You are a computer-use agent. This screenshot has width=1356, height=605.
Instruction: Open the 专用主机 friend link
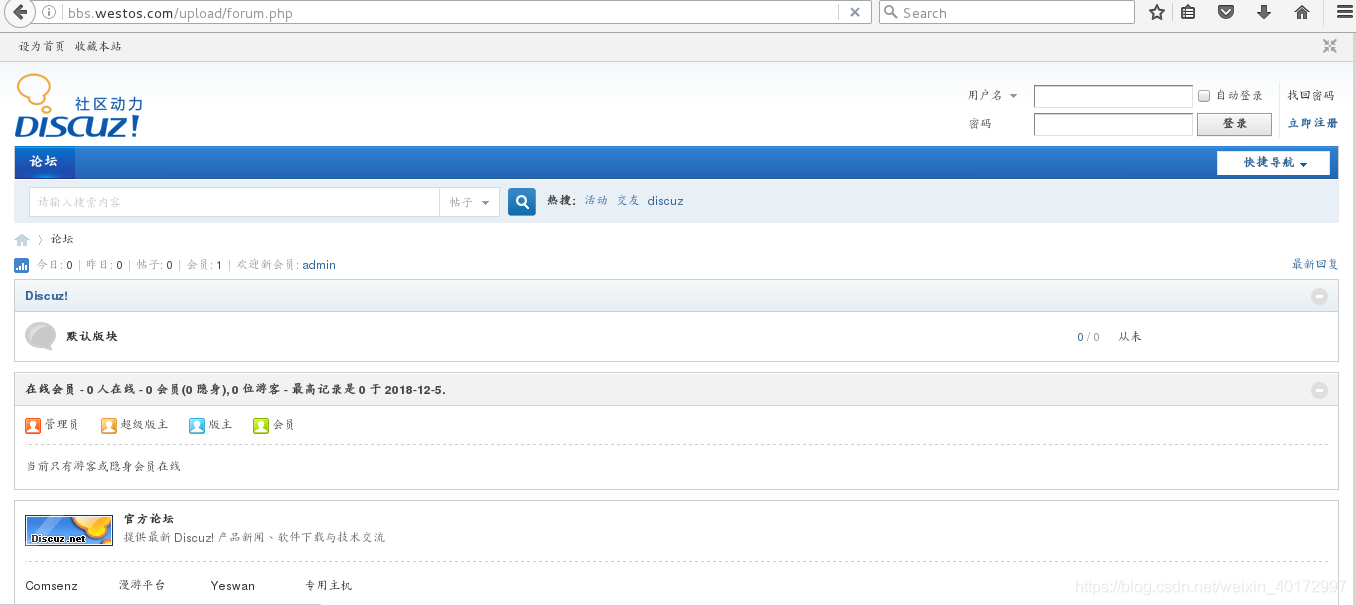pos(328,586)
